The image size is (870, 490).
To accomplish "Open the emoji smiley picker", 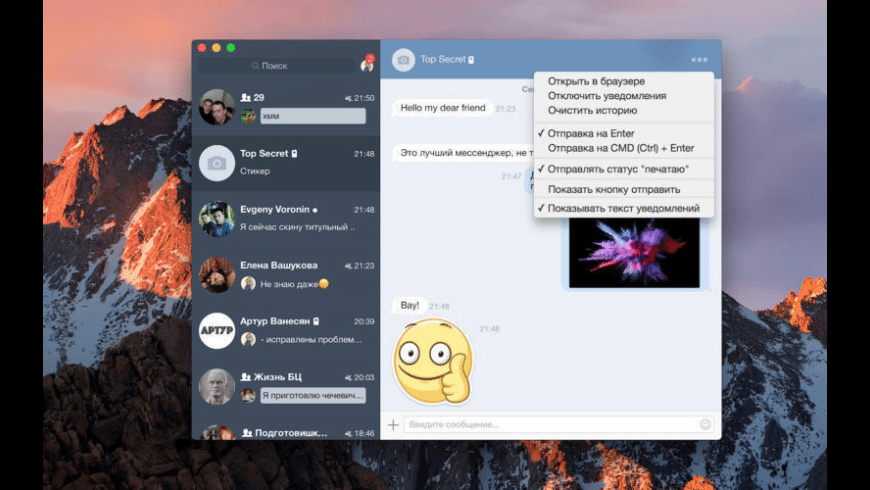I will pyautogui.click(x=705, y=425).
